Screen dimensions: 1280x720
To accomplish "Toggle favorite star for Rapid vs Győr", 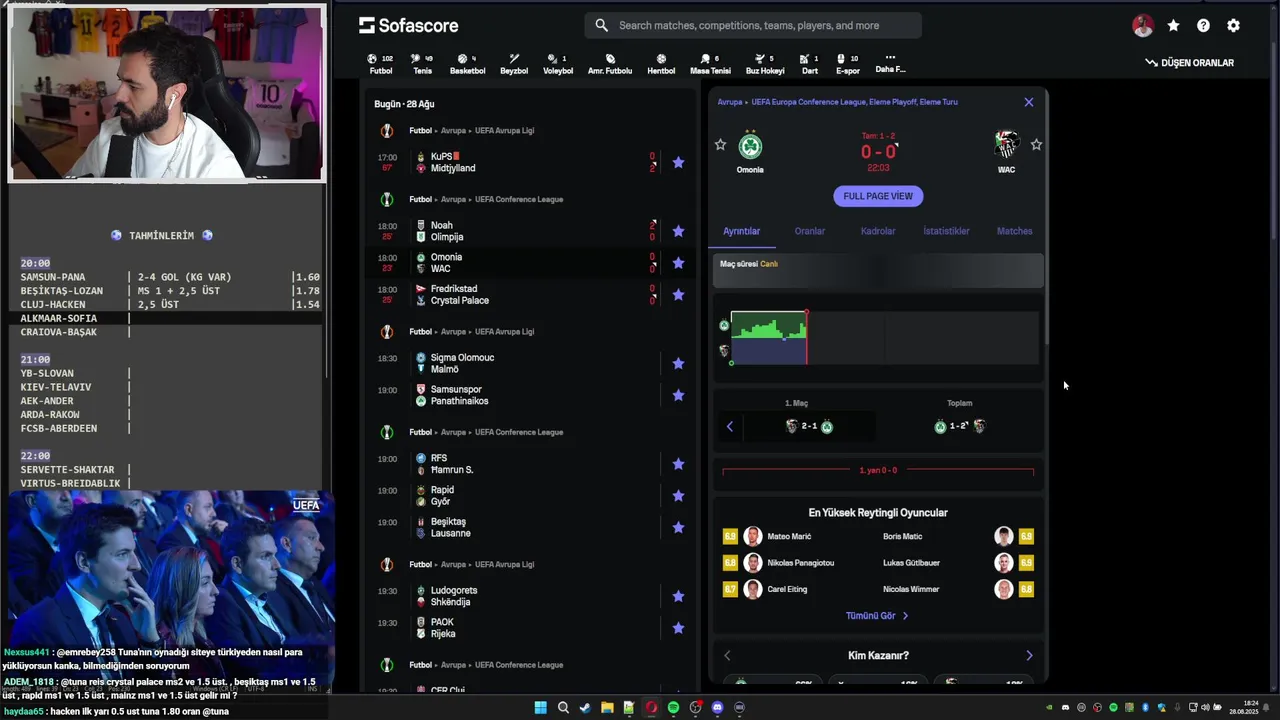I will pyautogui.click(x=678, y=496).
